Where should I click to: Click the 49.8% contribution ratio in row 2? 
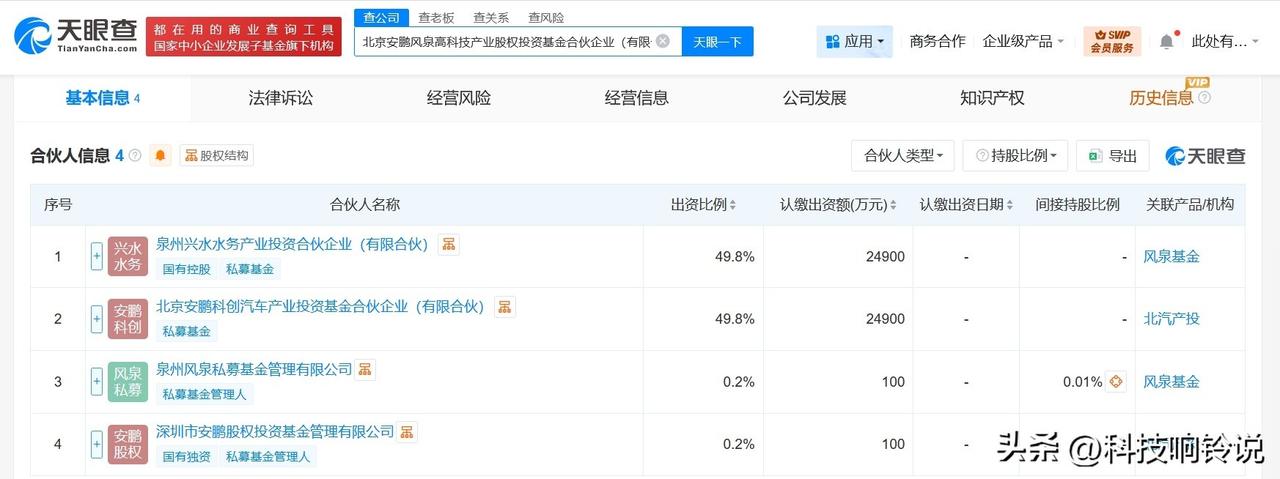pos(735,319)
